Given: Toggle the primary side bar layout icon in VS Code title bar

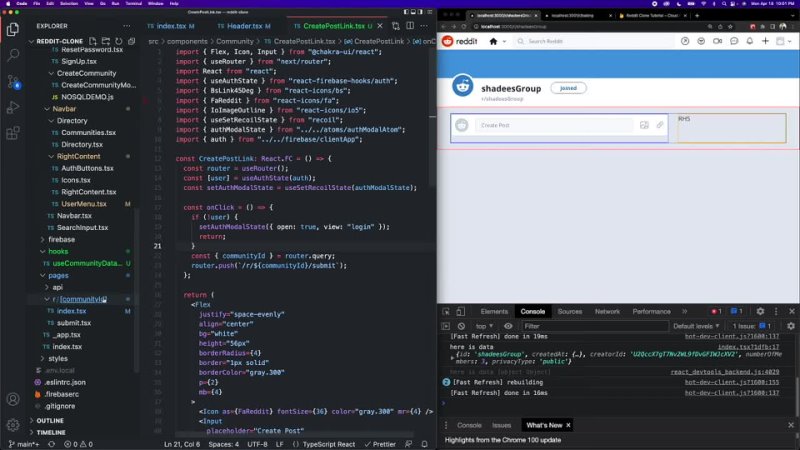Looking at the screenshot, I should tap(406, 12).
